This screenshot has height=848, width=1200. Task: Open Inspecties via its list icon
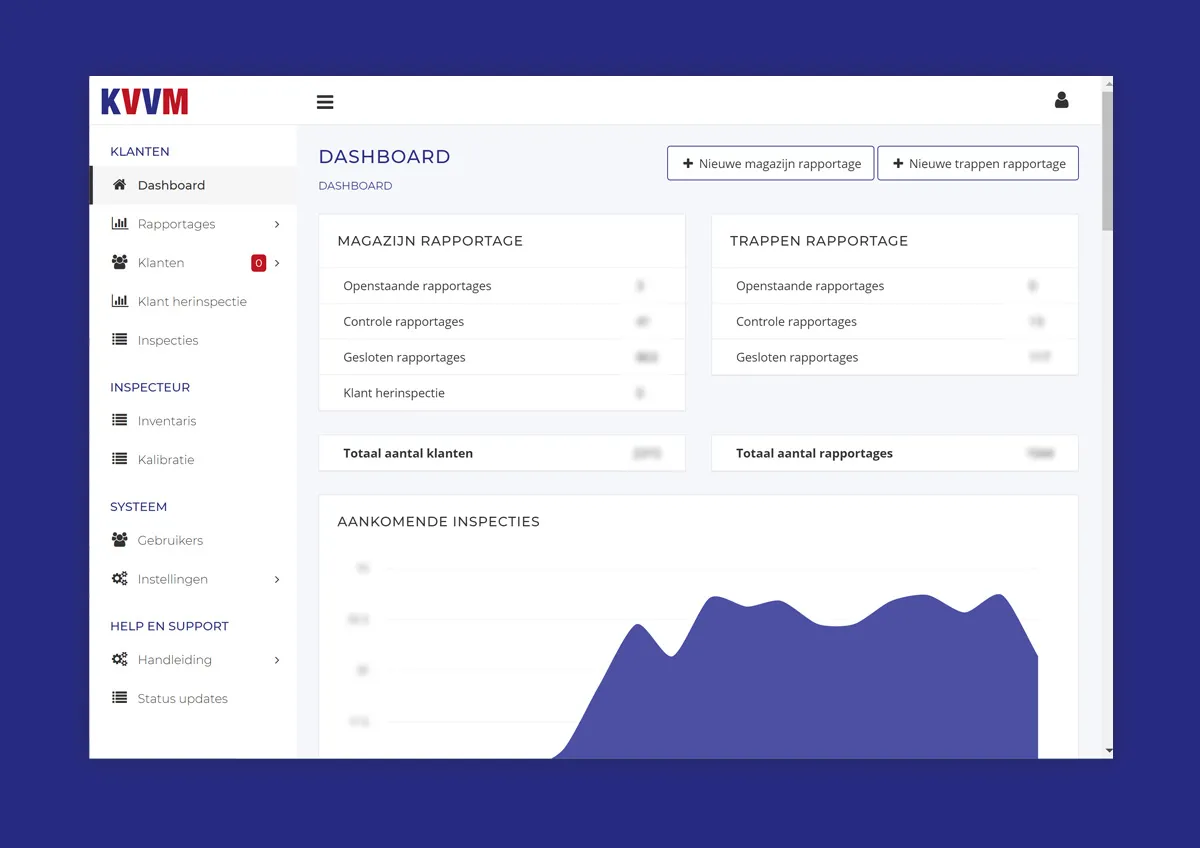point(119,340)
